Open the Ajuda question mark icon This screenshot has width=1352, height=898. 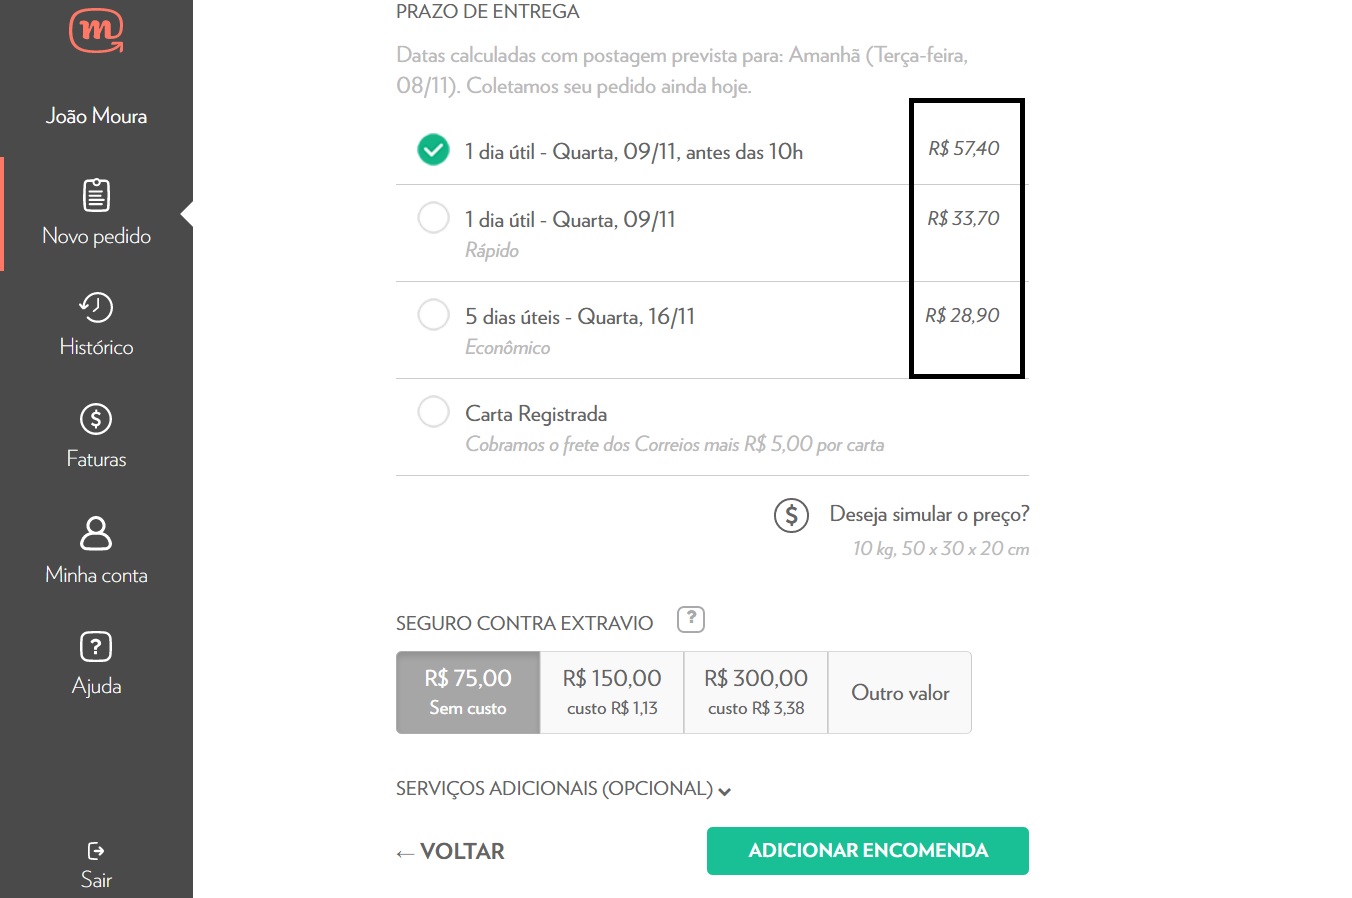(x=96, y=646)
